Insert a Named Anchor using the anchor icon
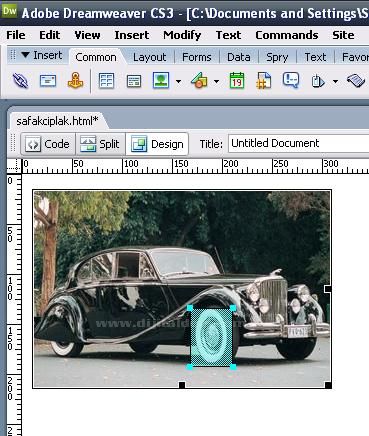 pyautogui.click(x=75, y=80)
